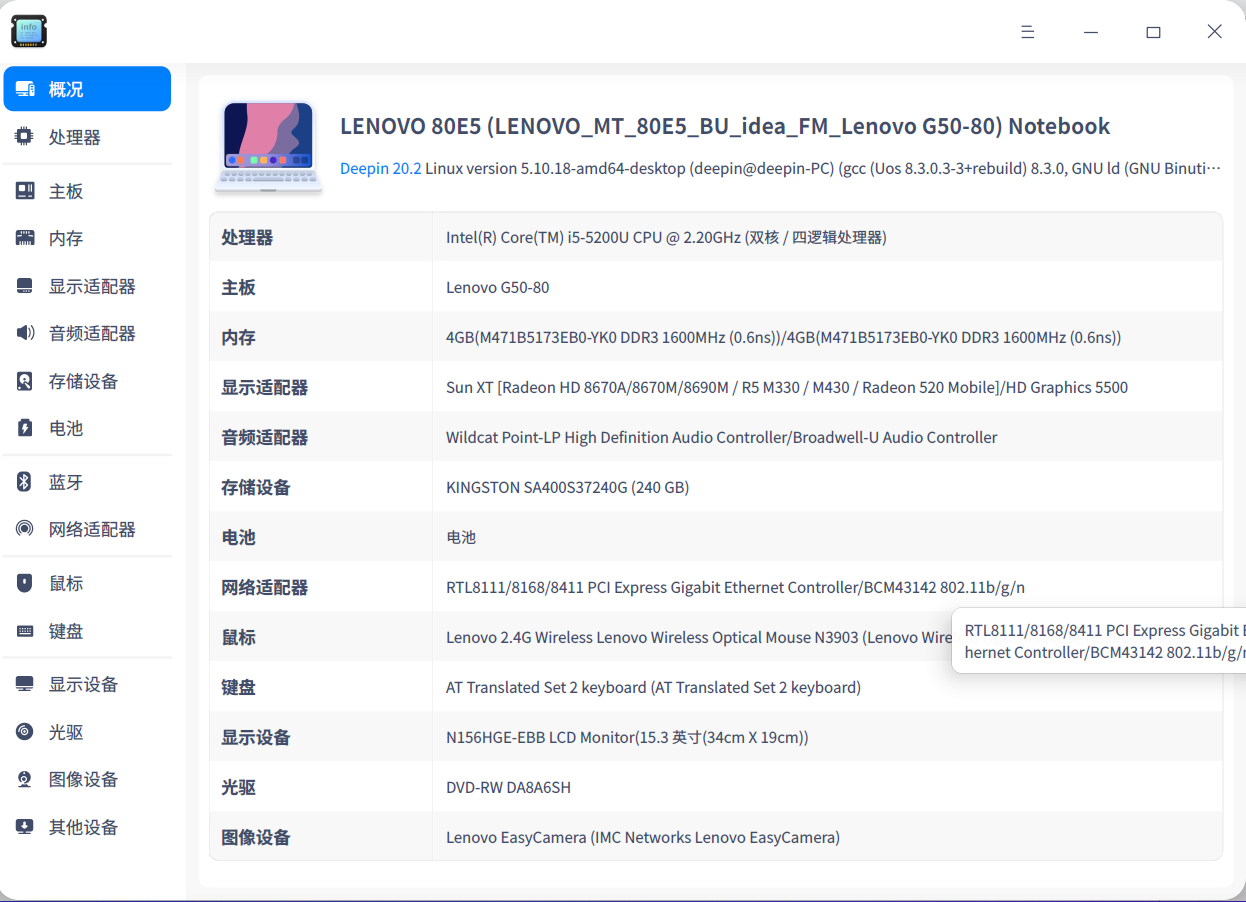This screenshot has height=902, width=1246.
Task: Click the 显示设备 monitor icon in sidebar
Action: [x=25, y=684]
